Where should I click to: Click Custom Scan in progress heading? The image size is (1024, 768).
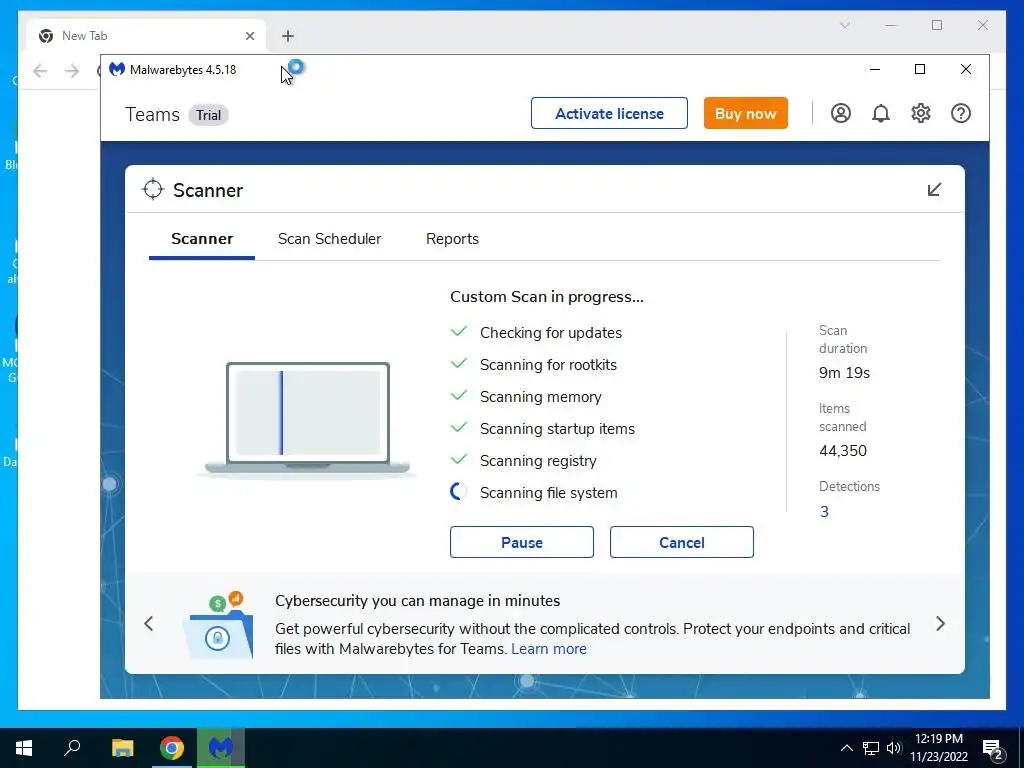coord(547,296)
